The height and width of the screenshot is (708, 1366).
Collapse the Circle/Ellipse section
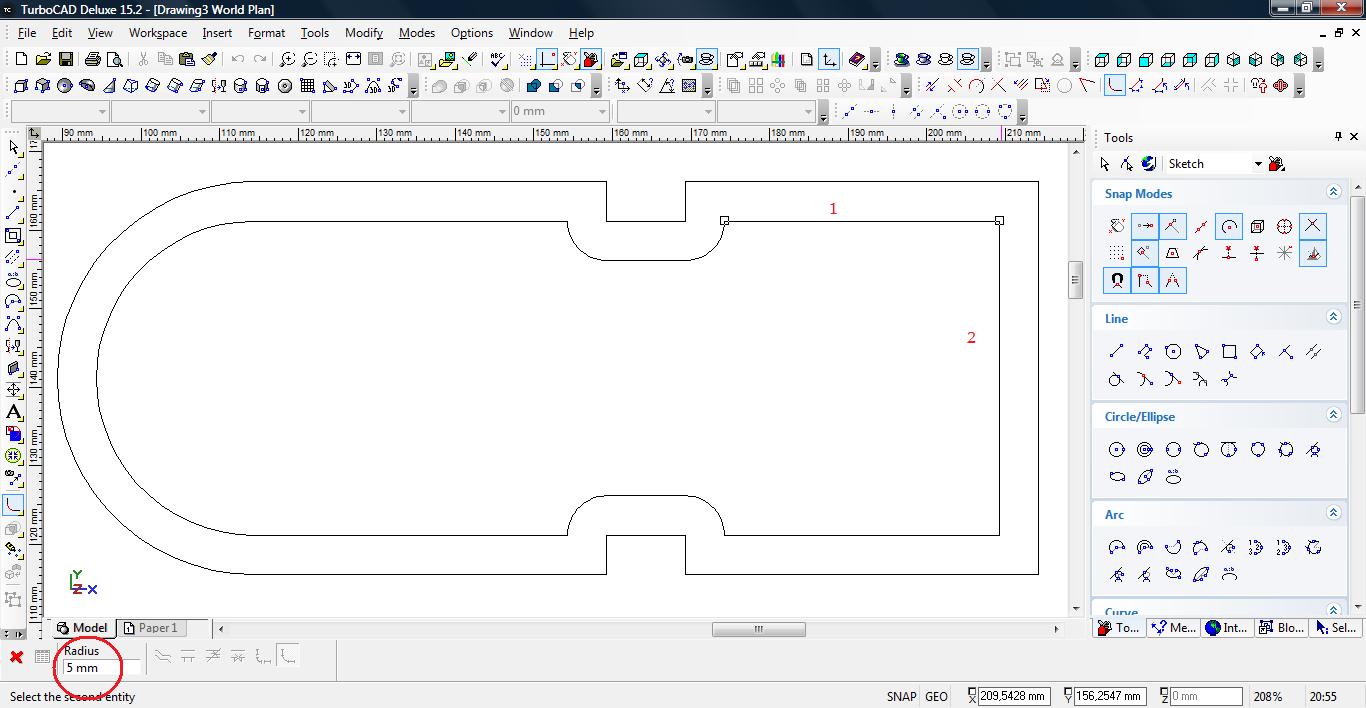(x=1332, y=415)
